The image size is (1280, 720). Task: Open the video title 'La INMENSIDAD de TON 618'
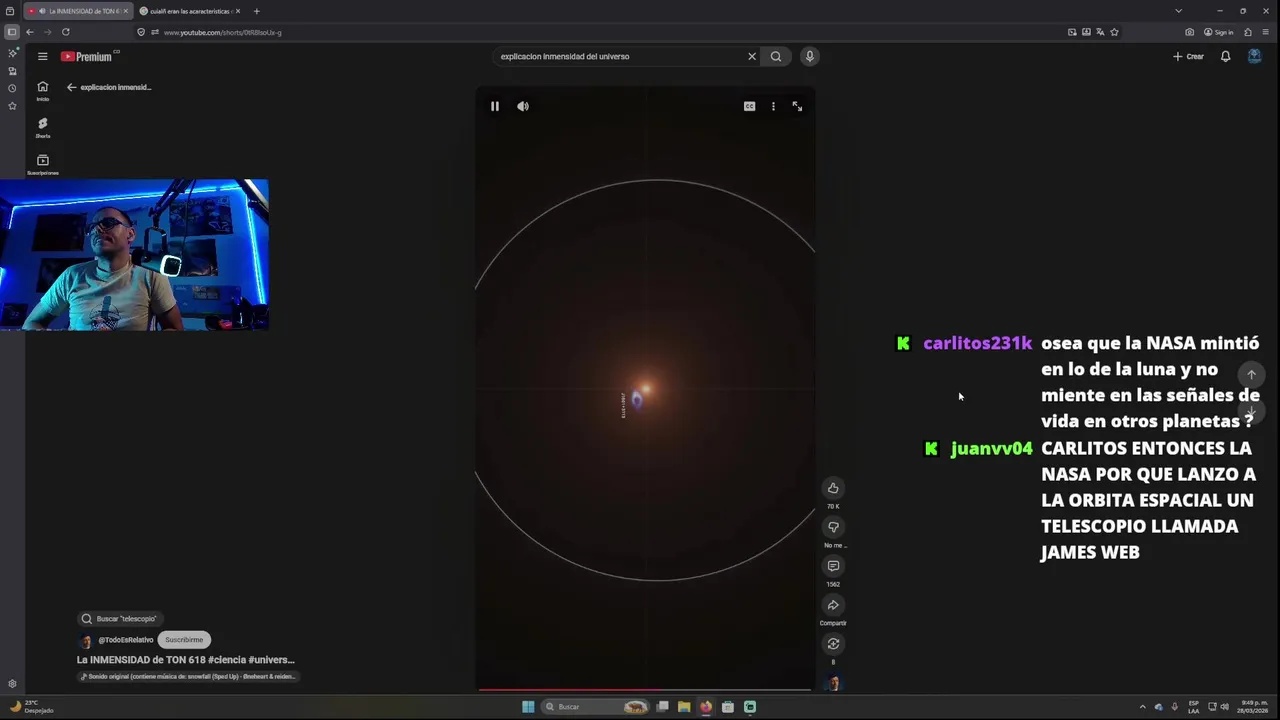tap(186, 660)
